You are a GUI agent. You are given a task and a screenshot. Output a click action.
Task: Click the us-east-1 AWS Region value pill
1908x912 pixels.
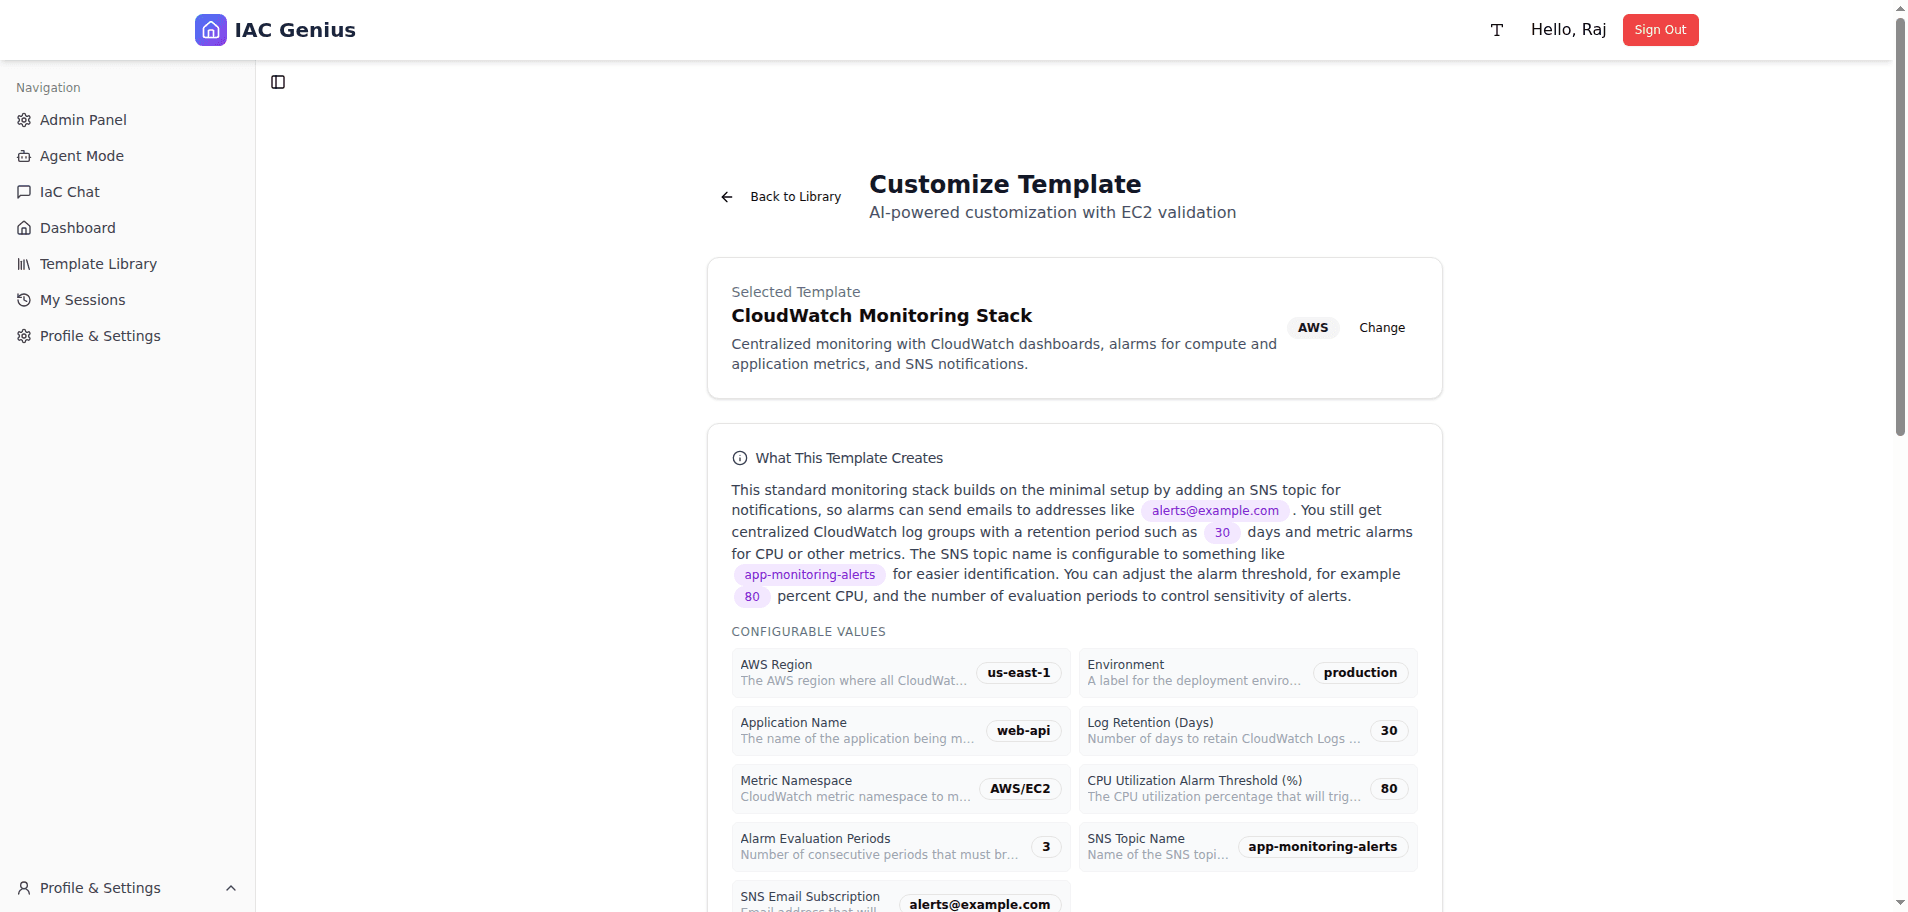[x=1018, y=673]
